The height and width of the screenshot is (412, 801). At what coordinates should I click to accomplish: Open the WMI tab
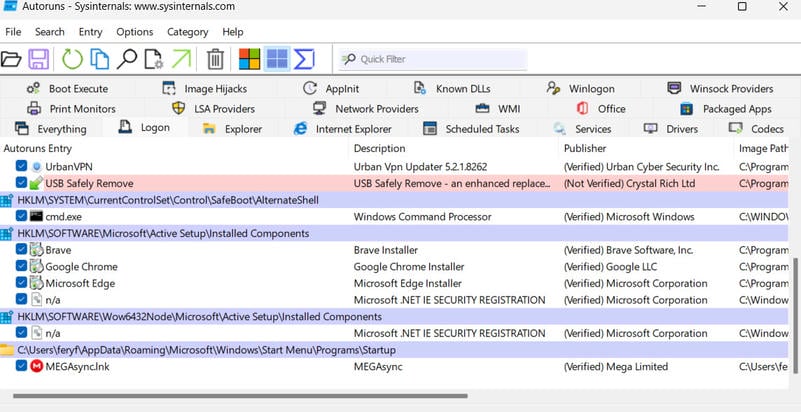[497, 109]
